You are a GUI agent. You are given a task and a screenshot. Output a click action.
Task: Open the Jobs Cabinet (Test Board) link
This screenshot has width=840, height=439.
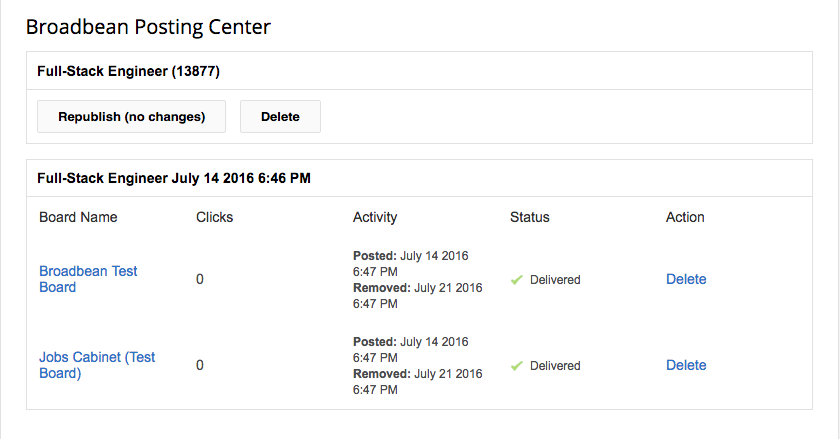[97, 365]
